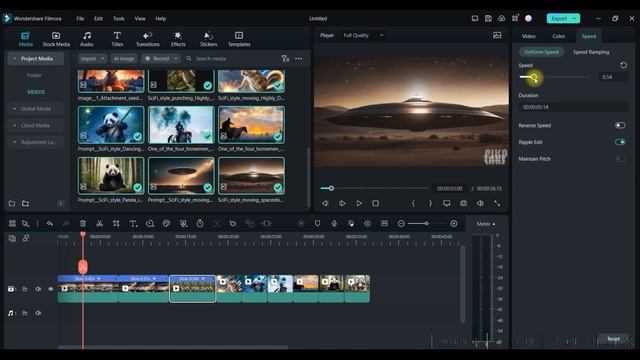Click the player playback progress slider
The width and height of the screenshot is (640, 360).
point(374,189)
